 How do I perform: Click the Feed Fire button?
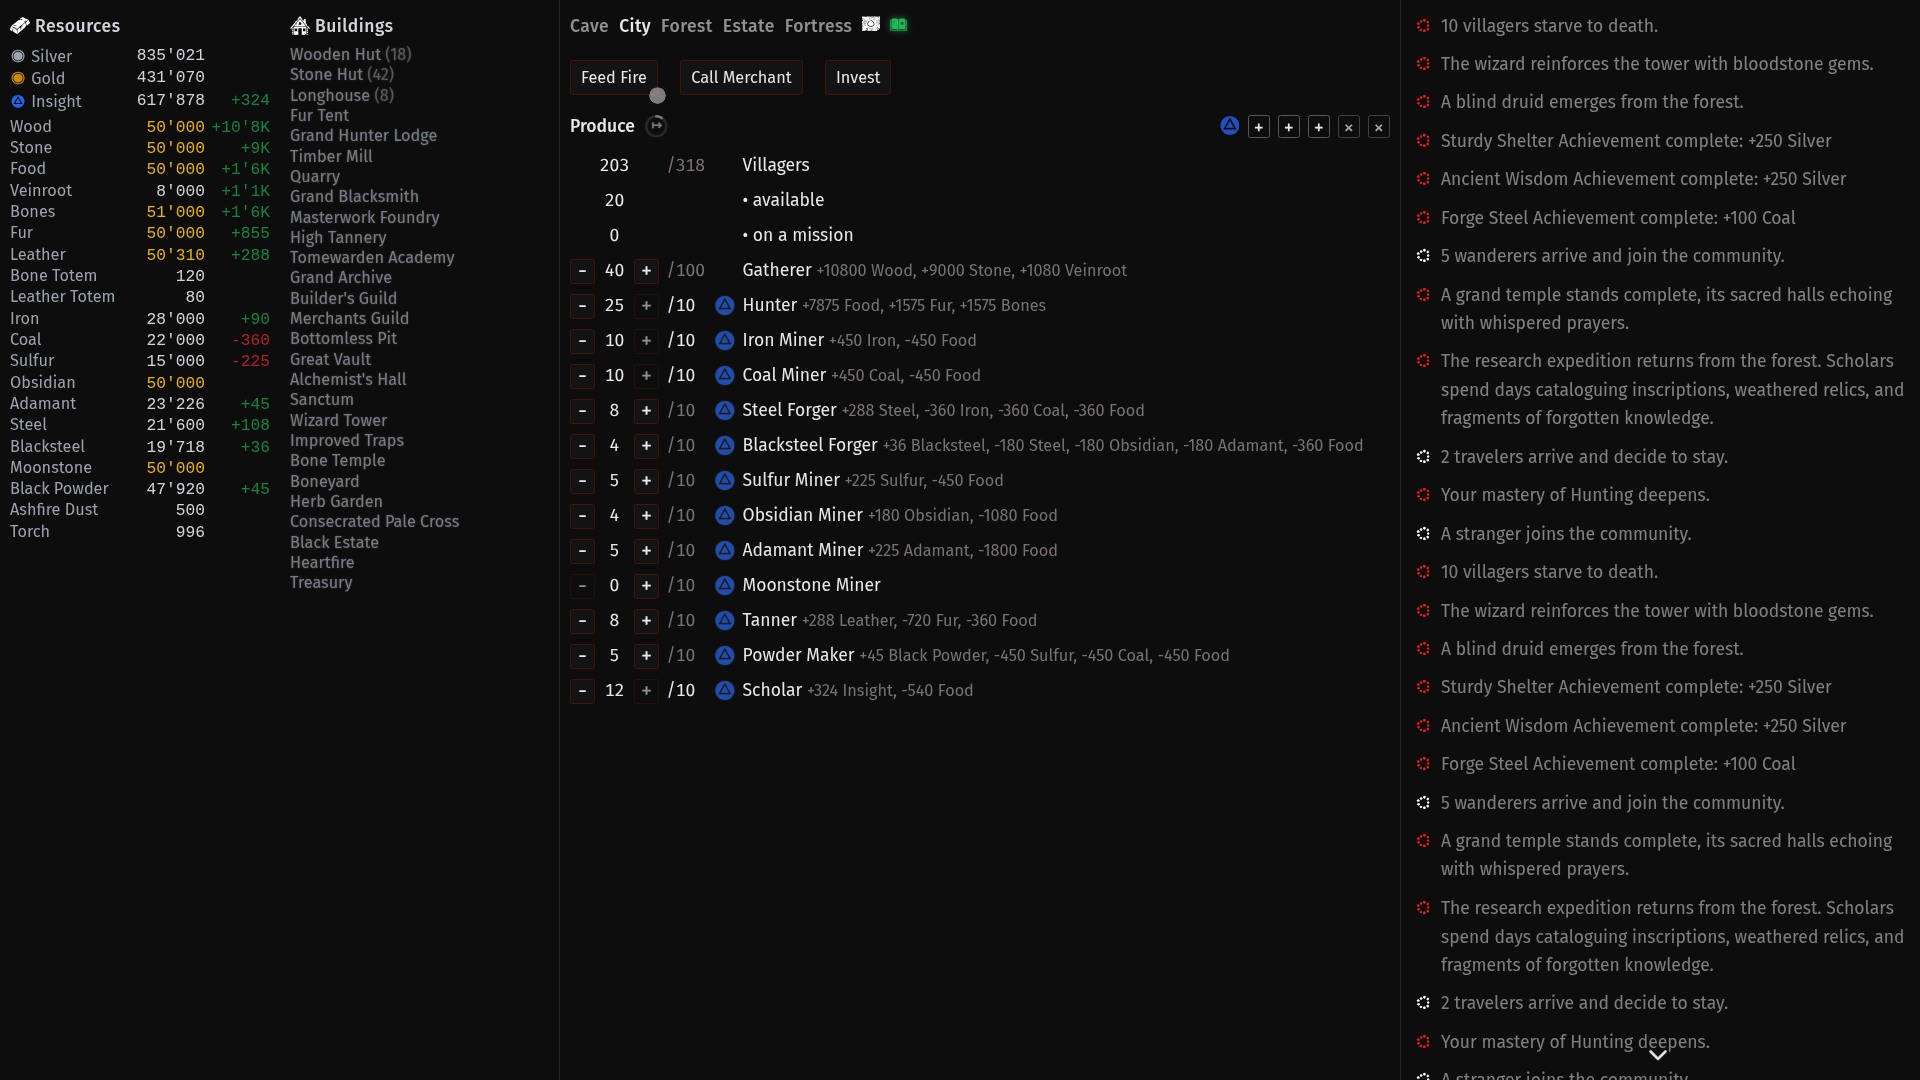pyautogui.click(x=614, y=78)
